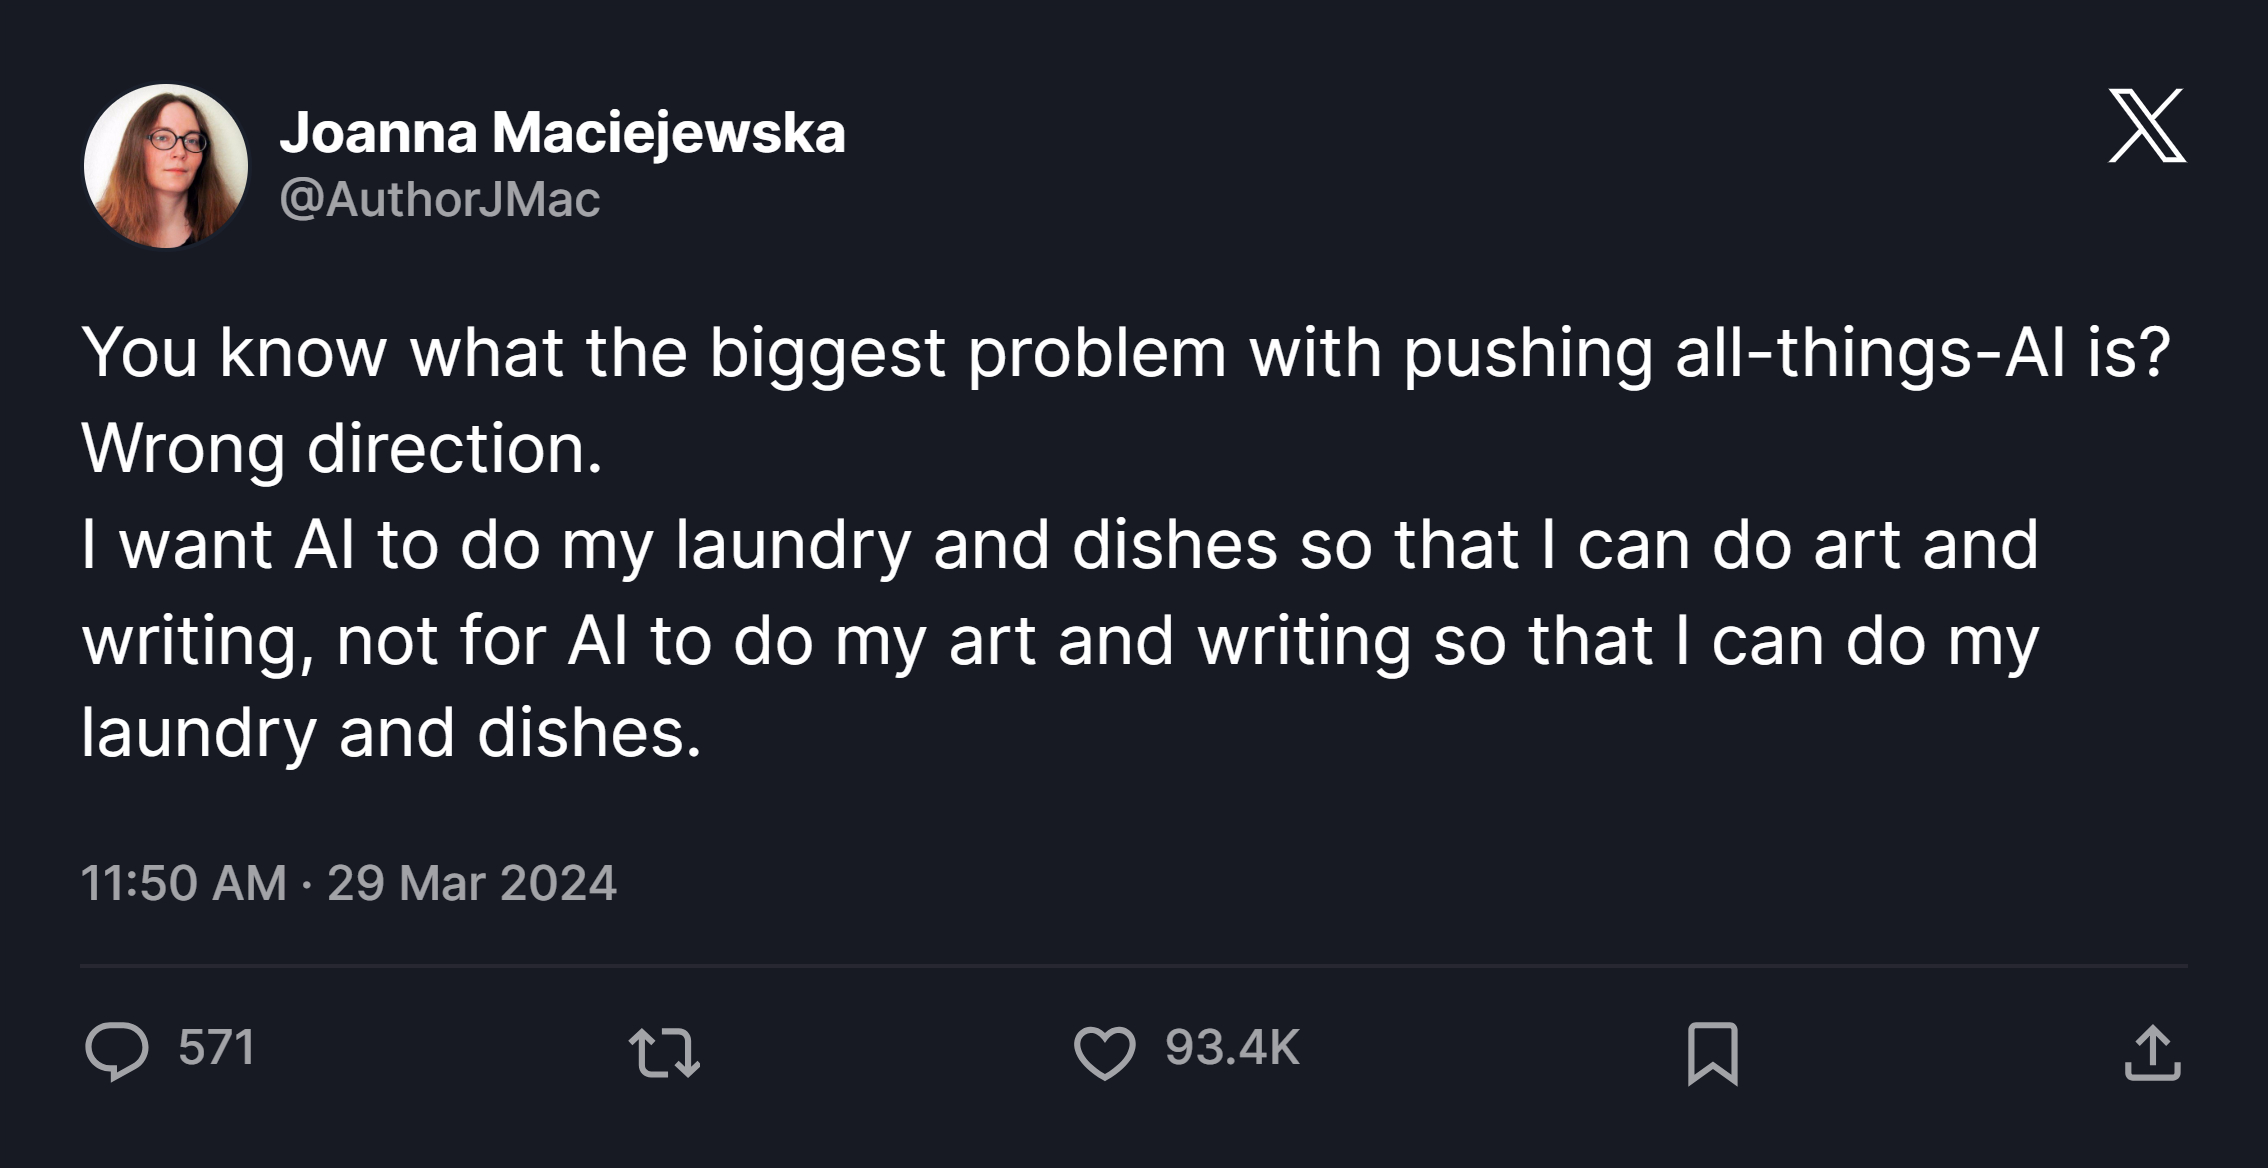This screenshot has width=2268, height=1168.
Task: Click the reply speech bubble icon
Action: point(117,1051)
